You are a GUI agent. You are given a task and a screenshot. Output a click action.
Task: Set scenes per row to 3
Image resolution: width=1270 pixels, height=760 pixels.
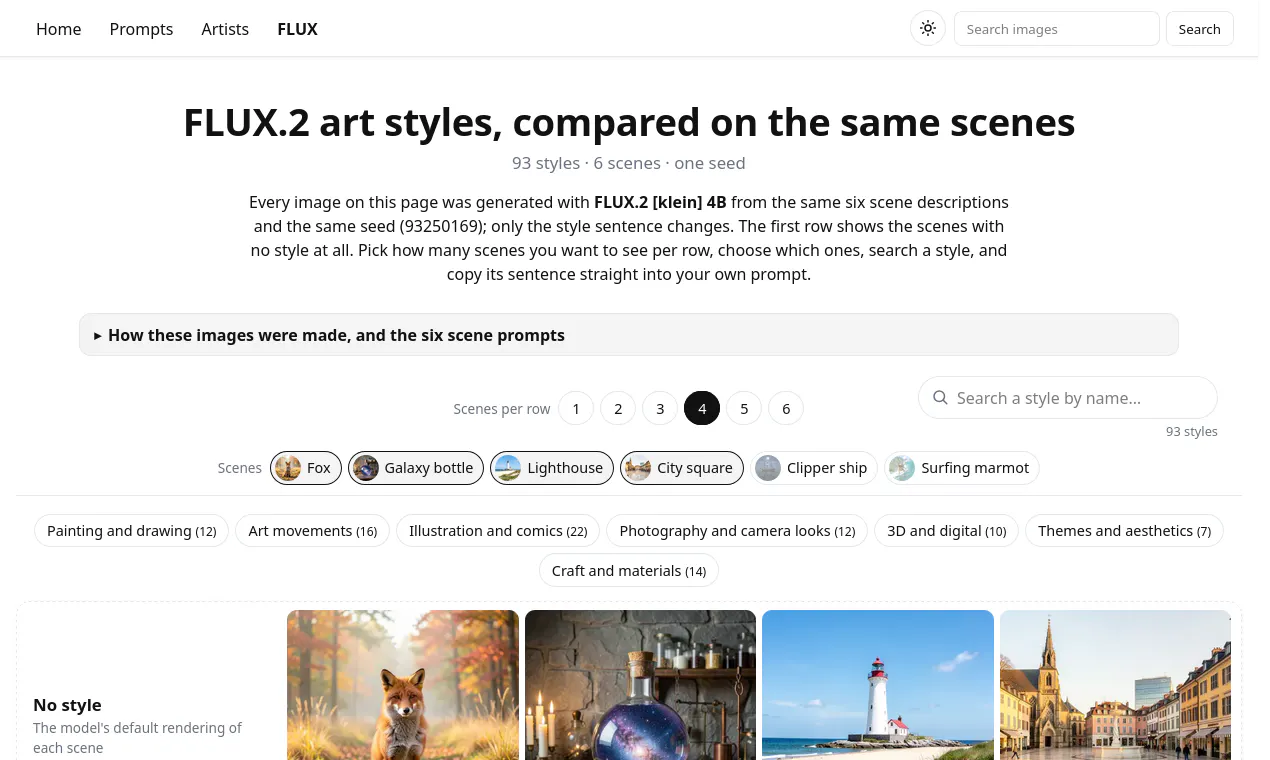click(660, 408)
